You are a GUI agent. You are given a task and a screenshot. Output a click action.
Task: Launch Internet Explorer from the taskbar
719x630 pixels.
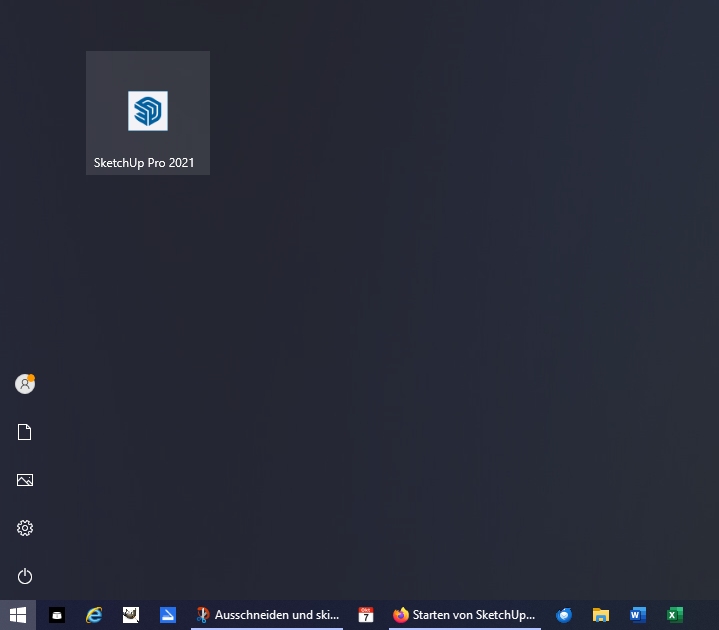94,615
